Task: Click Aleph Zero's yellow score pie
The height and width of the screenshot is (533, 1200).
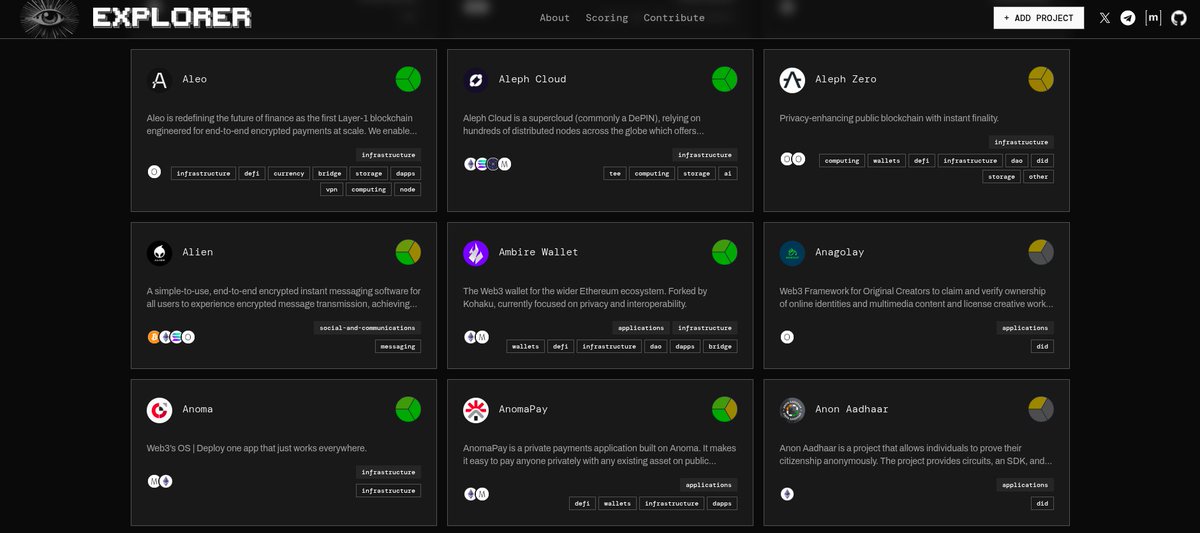Action: coord(1041,79)
